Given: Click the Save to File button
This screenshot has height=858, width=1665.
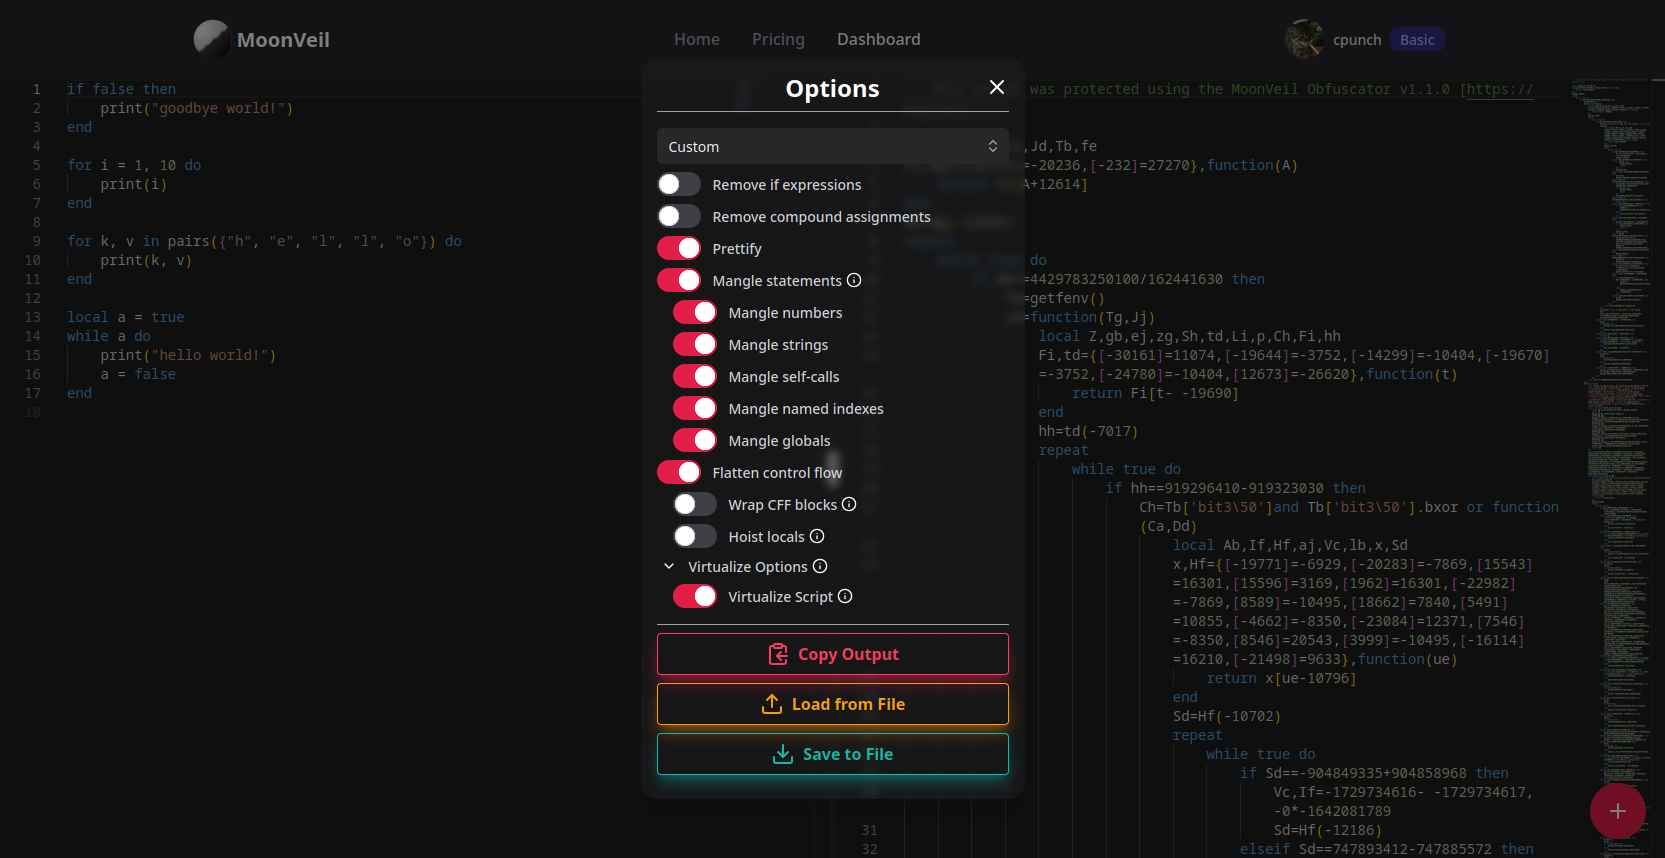Looking at the screenshot, I should [832, 754].
